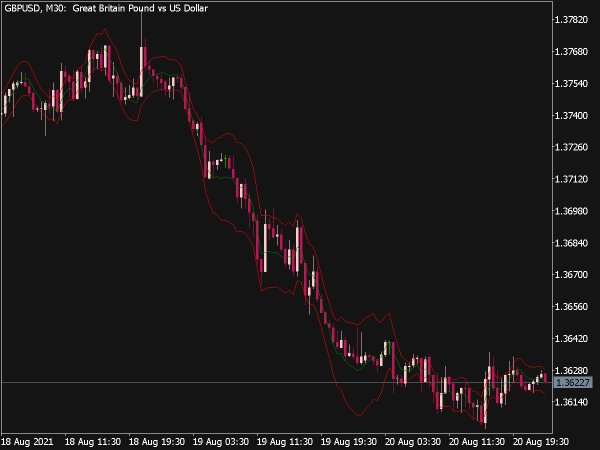This screenshot has width=600, height=450.
Task: Click the 1.36700 price scale label
Action: pyautogui.click(x=571, y=275)
